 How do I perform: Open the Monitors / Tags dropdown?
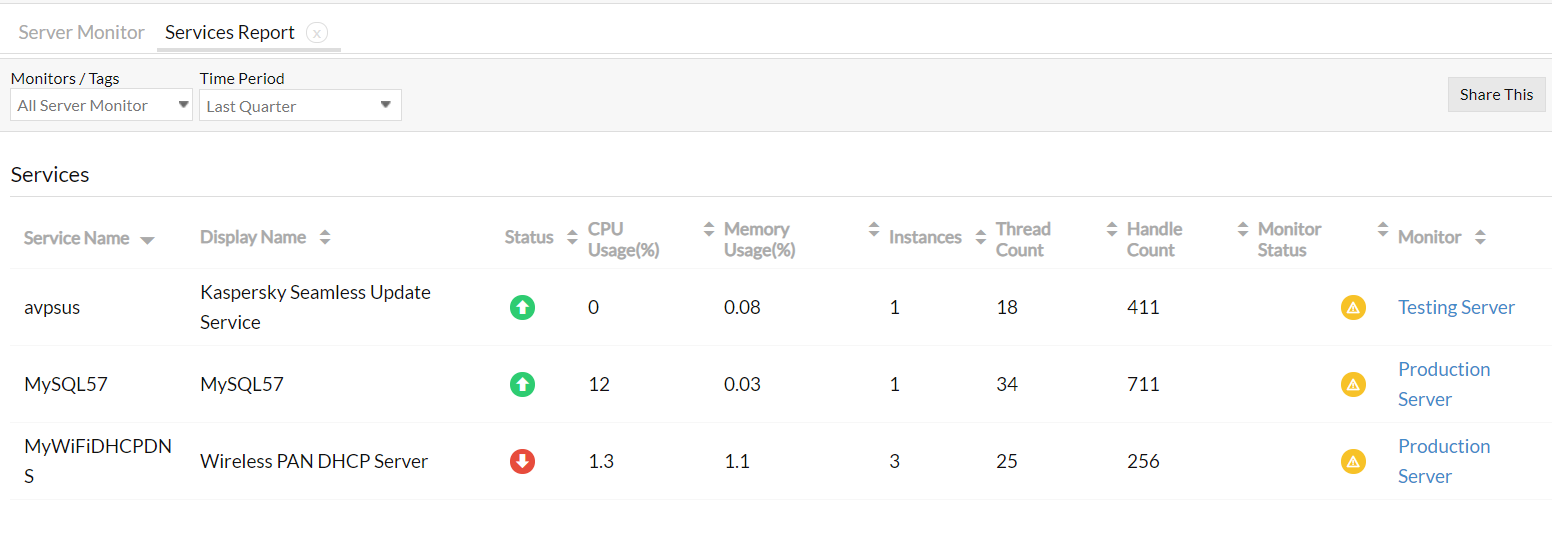click(101, 105)
